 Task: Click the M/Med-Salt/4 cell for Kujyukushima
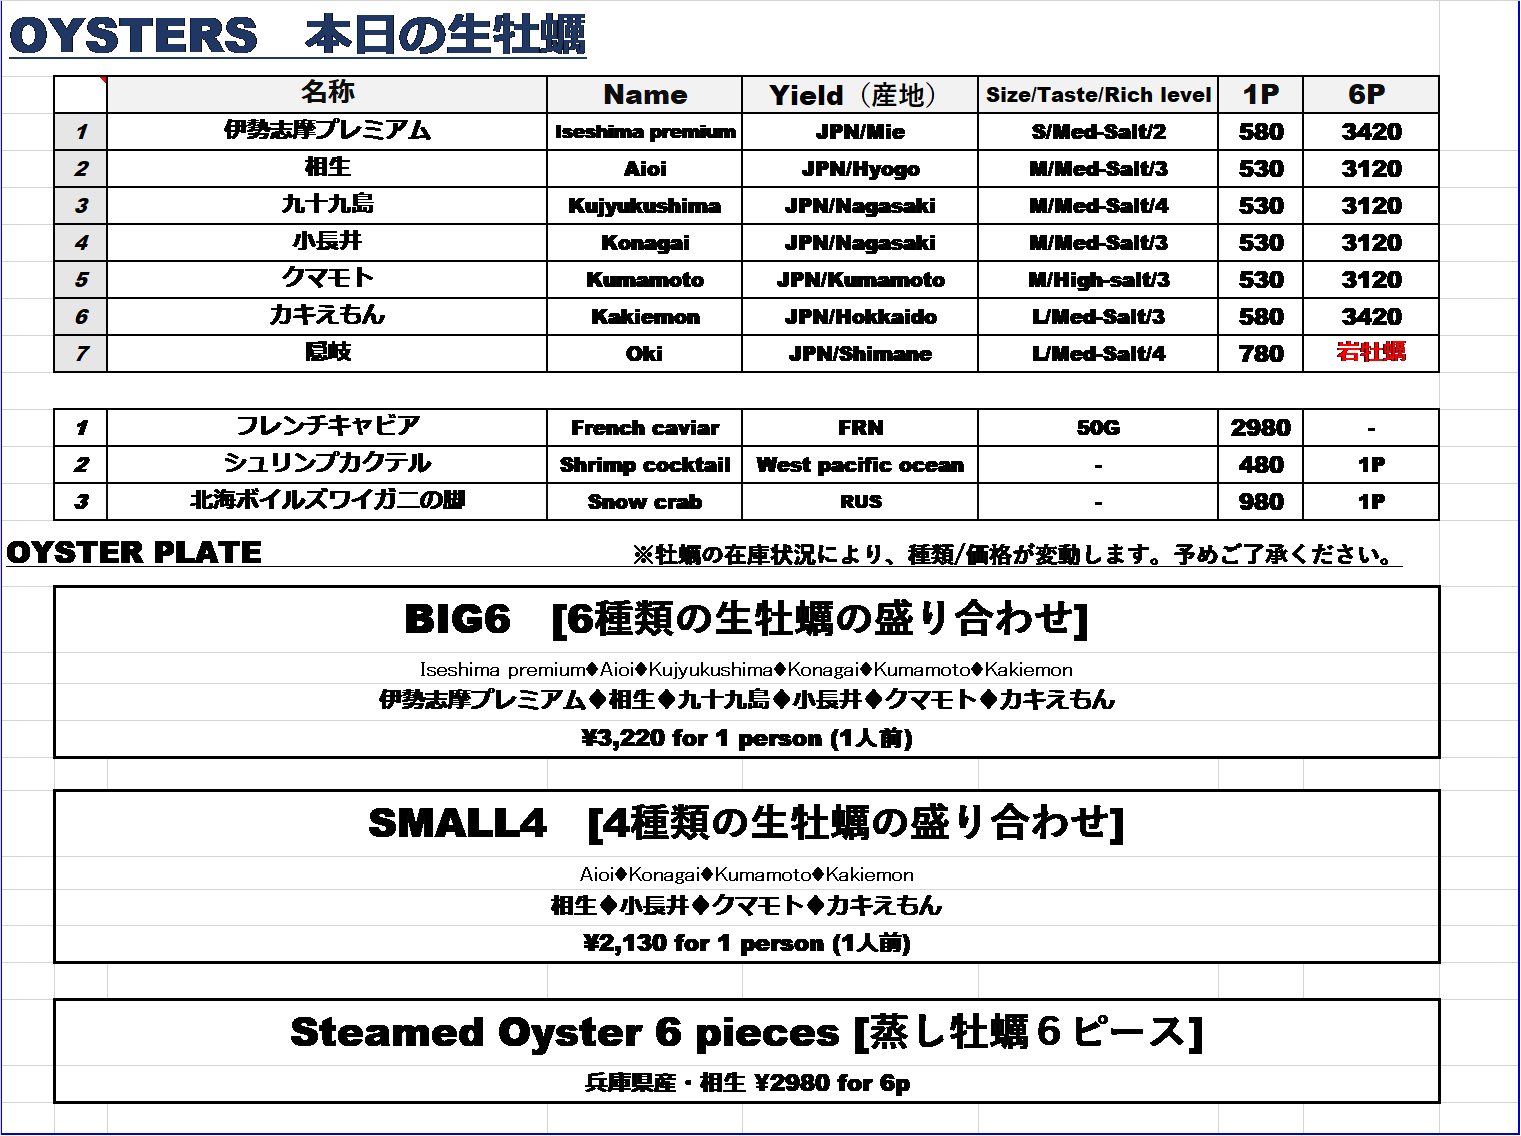tap(1098, 205)
